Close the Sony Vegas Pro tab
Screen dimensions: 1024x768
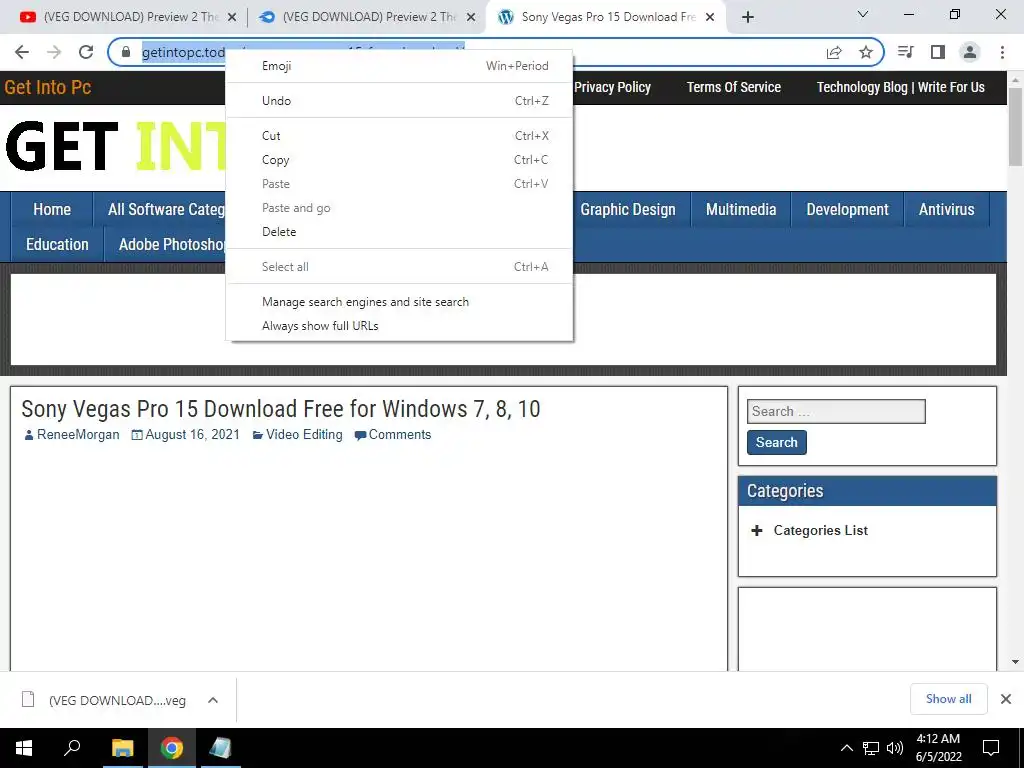tap(710, 18)
